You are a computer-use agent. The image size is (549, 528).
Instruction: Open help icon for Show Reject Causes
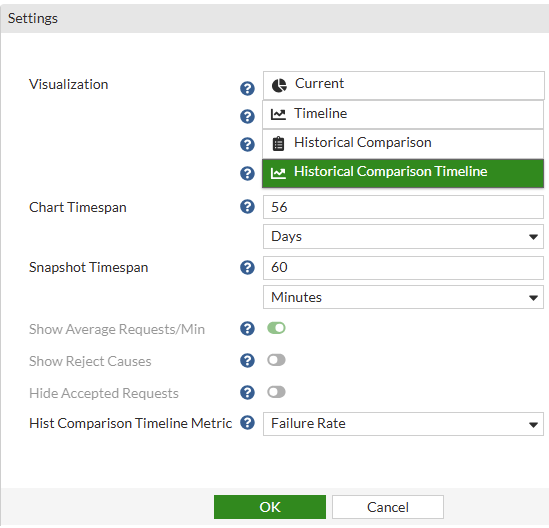pos(247,360)
